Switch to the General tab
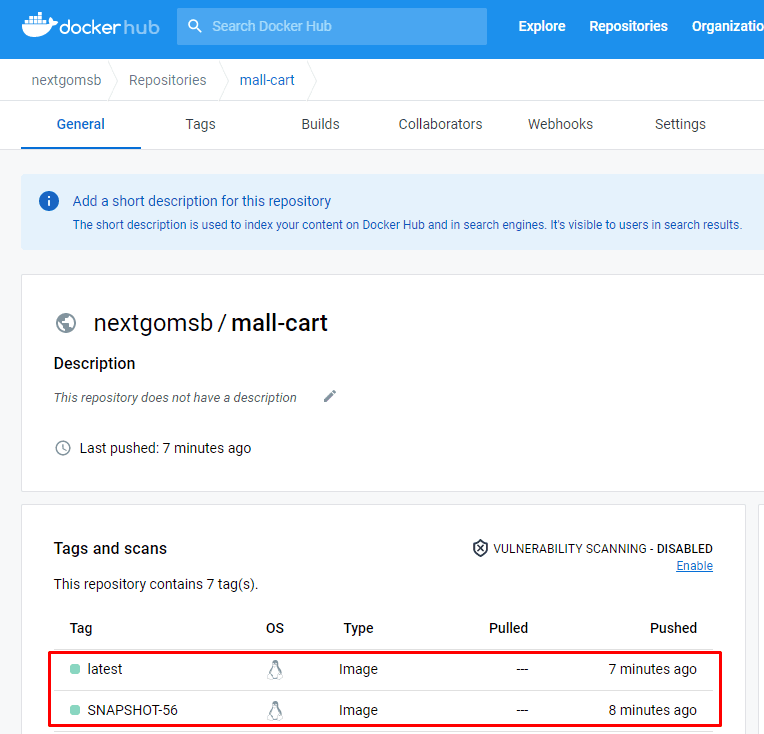The height and width of the screenshot is (734, 764). [81, 124]
